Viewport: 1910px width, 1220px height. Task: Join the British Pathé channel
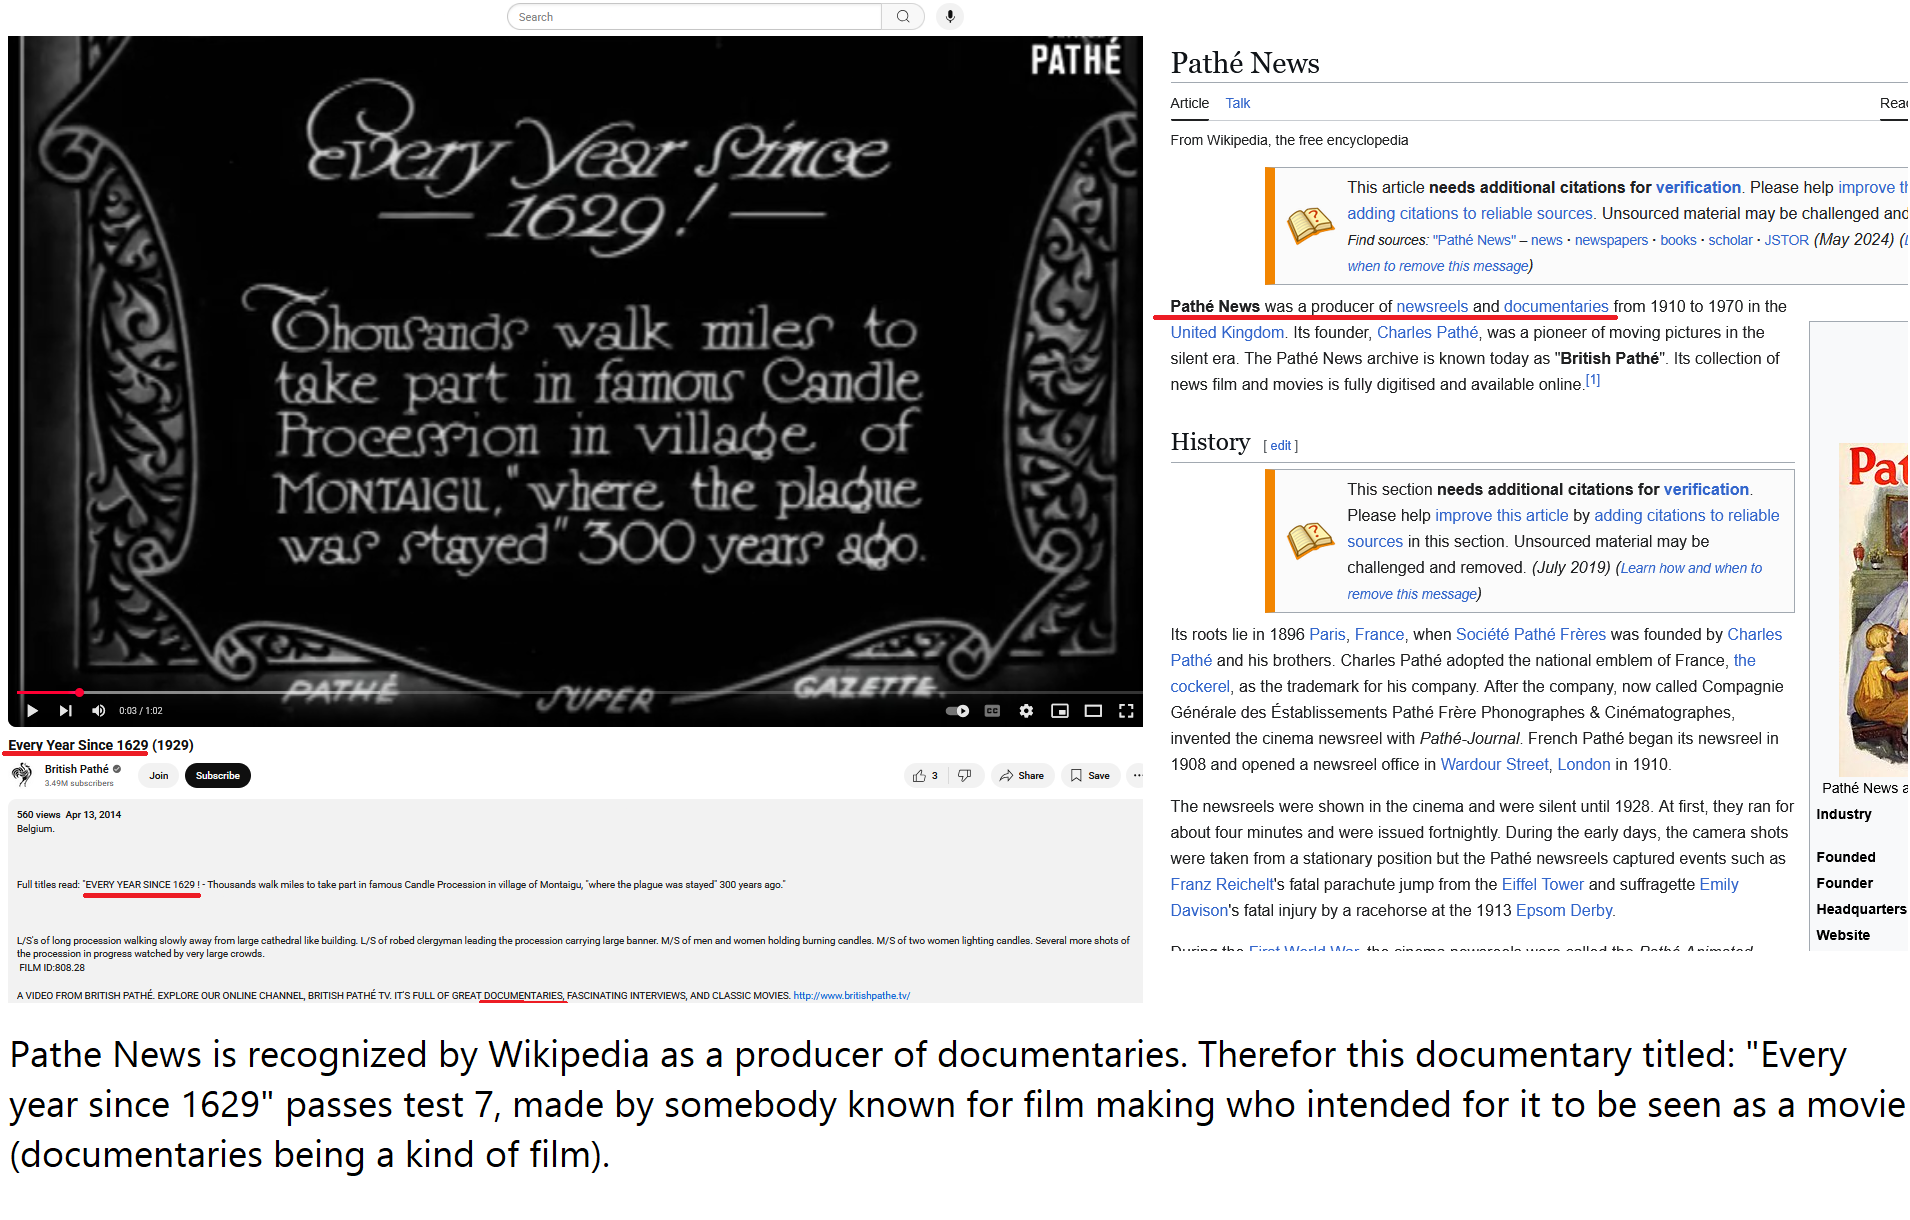tap(158, 775)
